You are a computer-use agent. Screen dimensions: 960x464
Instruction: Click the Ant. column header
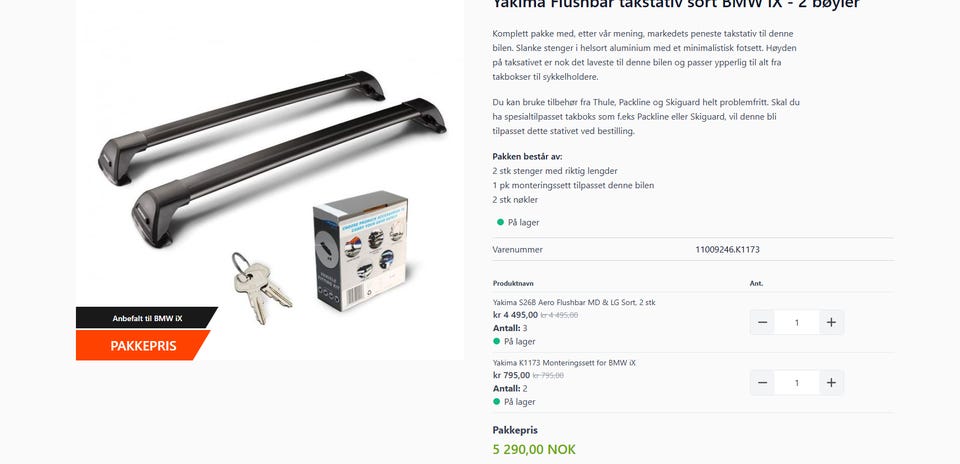pos(756,283)
